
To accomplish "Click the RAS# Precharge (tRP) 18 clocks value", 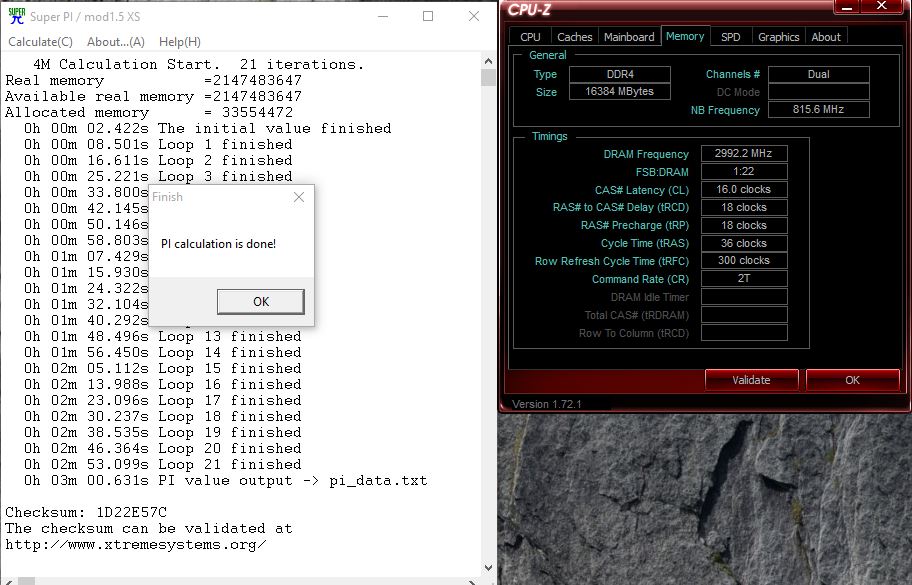I will pos(744,226).
